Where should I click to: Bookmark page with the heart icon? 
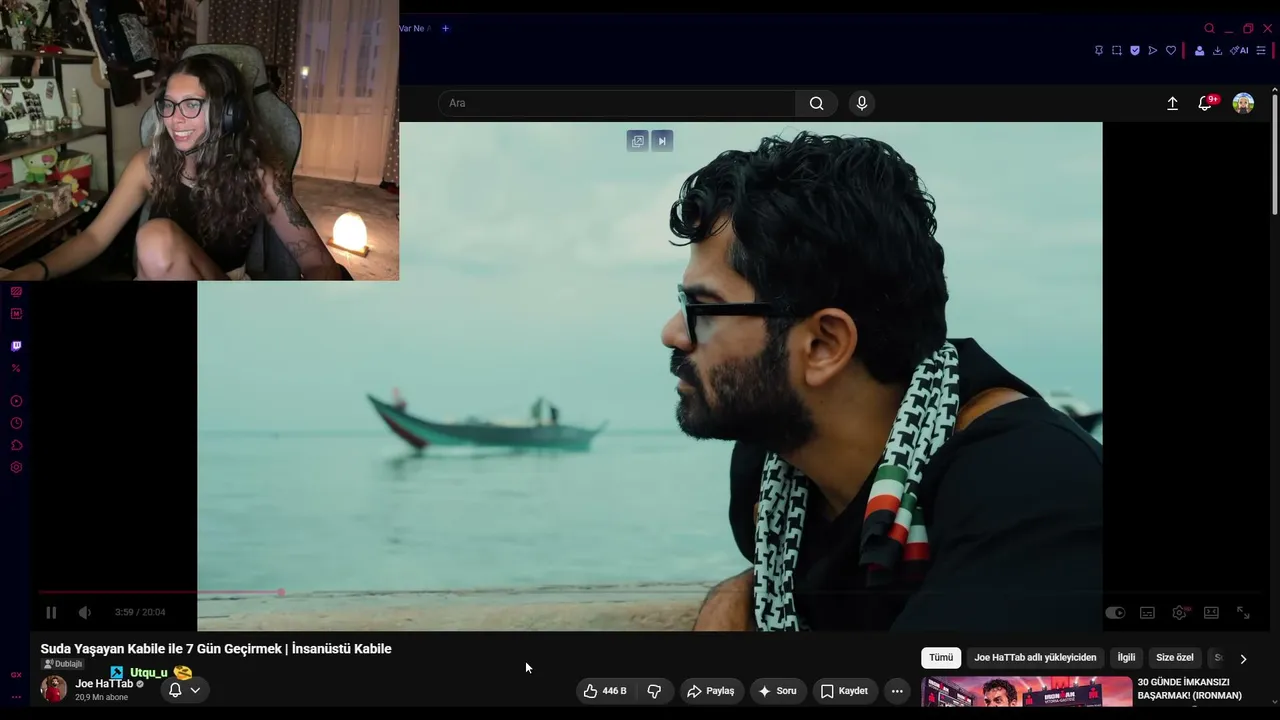[1171, 50]
